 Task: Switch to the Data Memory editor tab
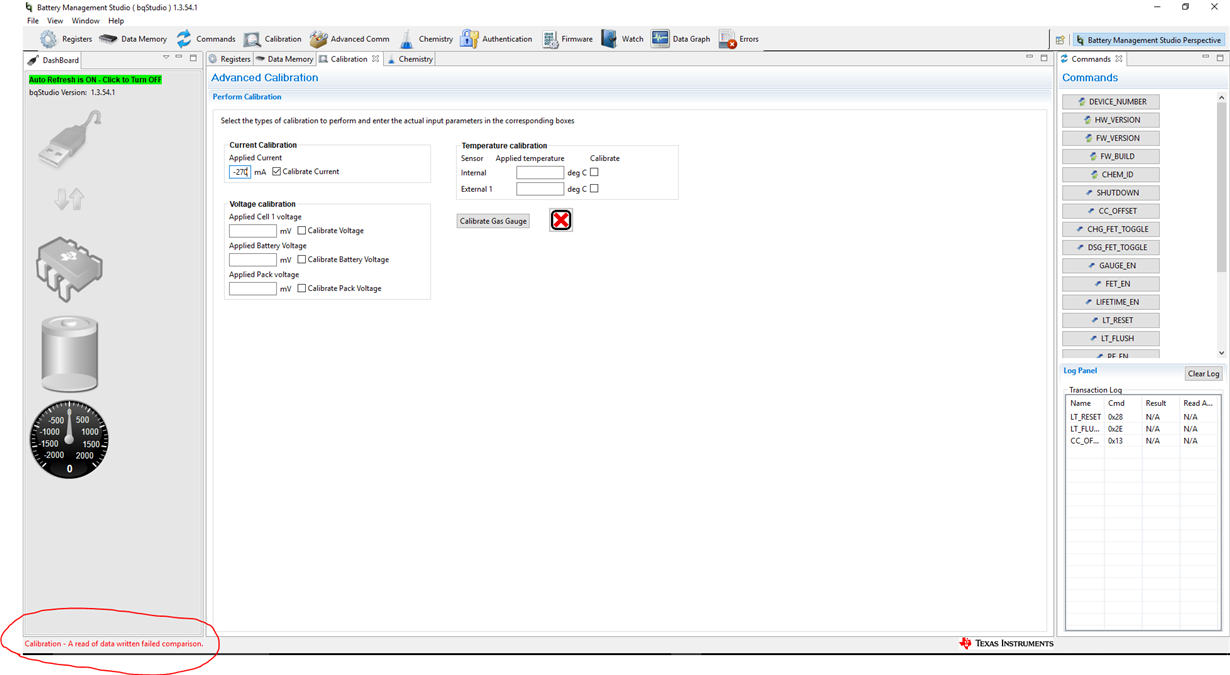[x=285, y=59]
